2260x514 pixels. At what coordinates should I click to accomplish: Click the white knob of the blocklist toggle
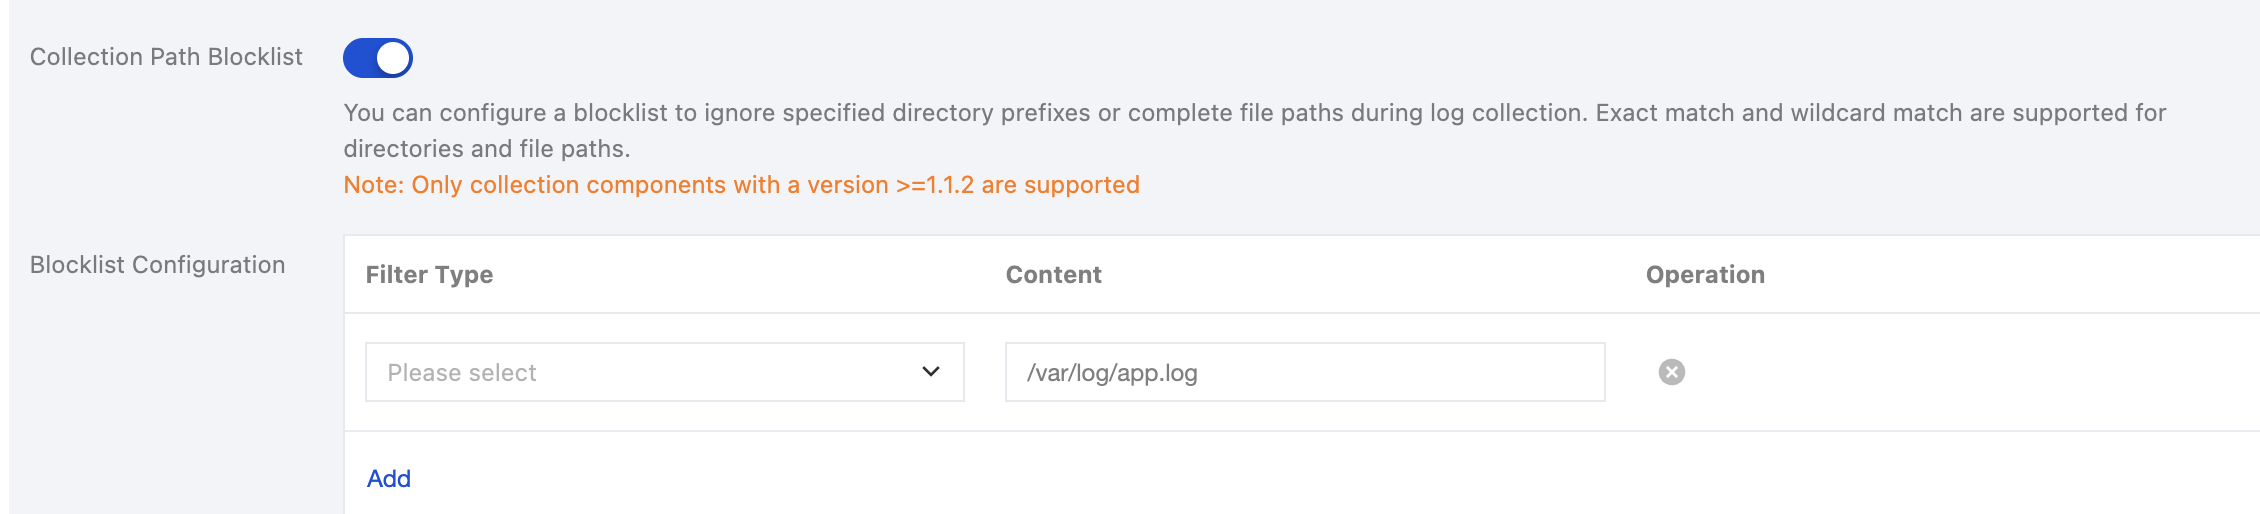pyautogui.click(x=393, y=58)
